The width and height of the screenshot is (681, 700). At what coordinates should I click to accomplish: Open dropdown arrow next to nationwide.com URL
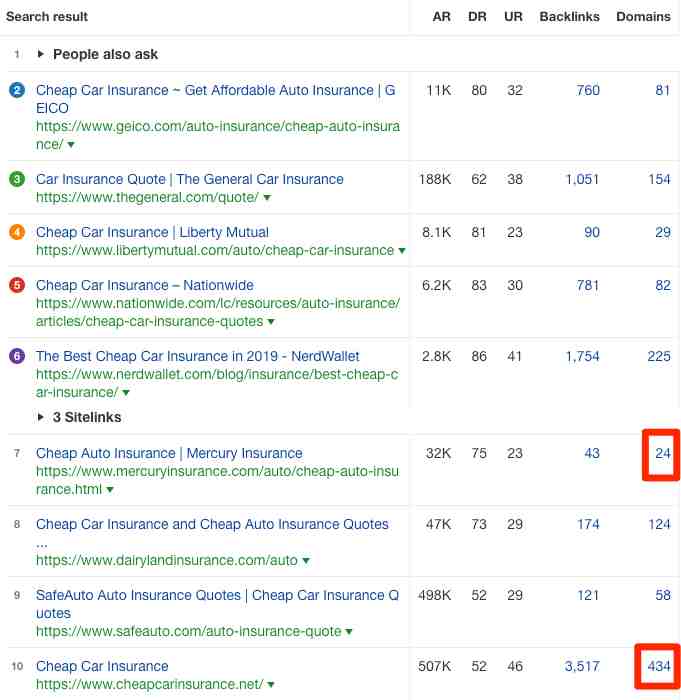click(x=271, y=321)
